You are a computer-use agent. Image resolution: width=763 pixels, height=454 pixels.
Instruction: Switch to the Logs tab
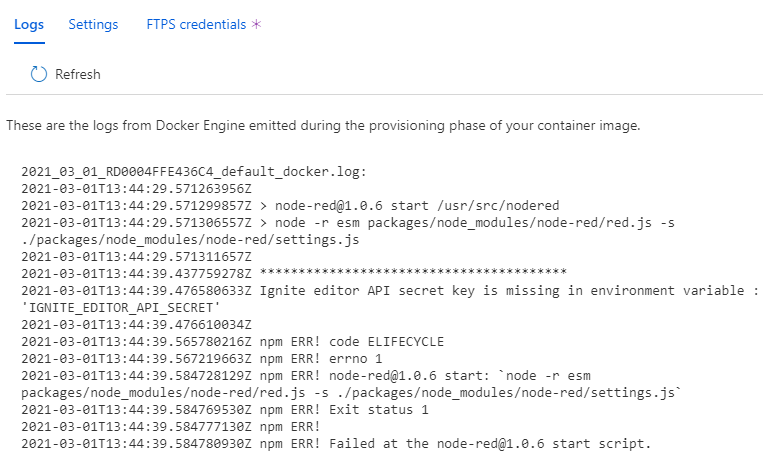point(29,24)
